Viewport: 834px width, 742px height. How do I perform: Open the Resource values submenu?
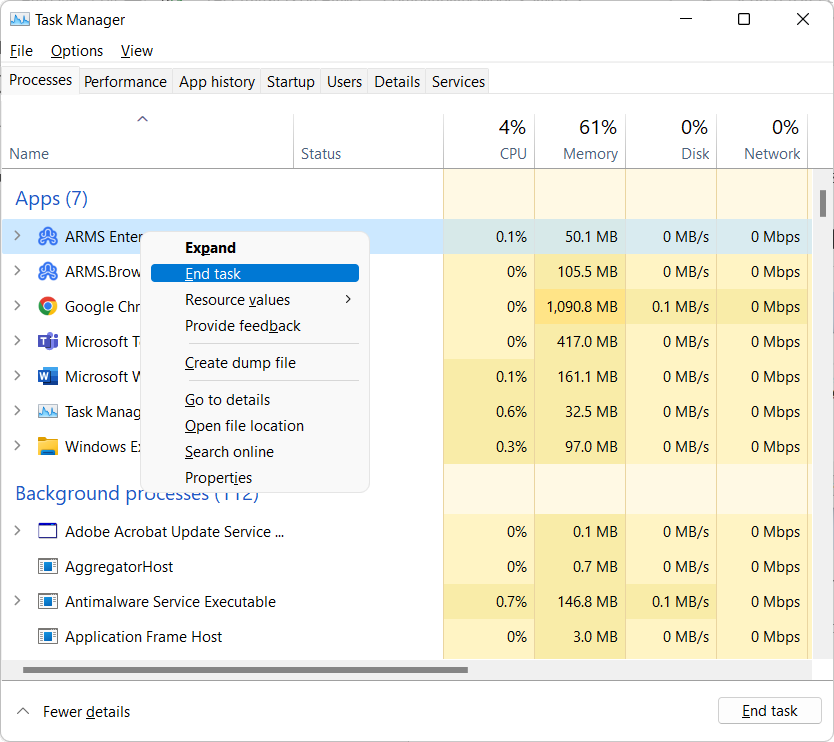pyautogui.click(x=238, y=299)
